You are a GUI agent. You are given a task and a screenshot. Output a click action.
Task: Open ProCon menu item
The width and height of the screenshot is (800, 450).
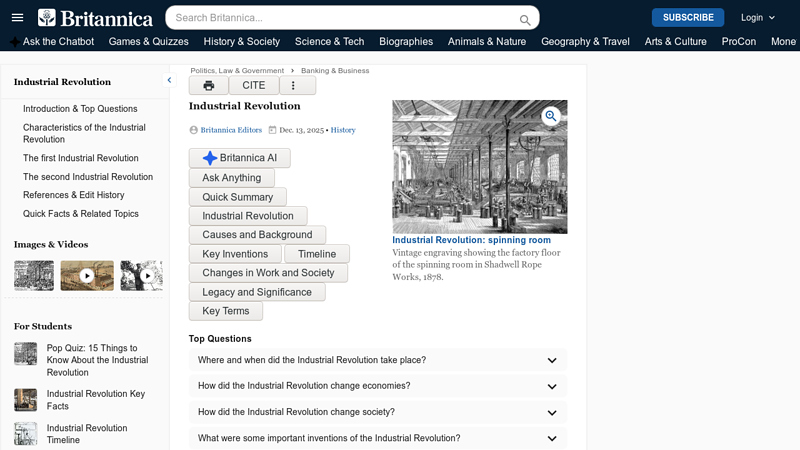pos(739,41)
